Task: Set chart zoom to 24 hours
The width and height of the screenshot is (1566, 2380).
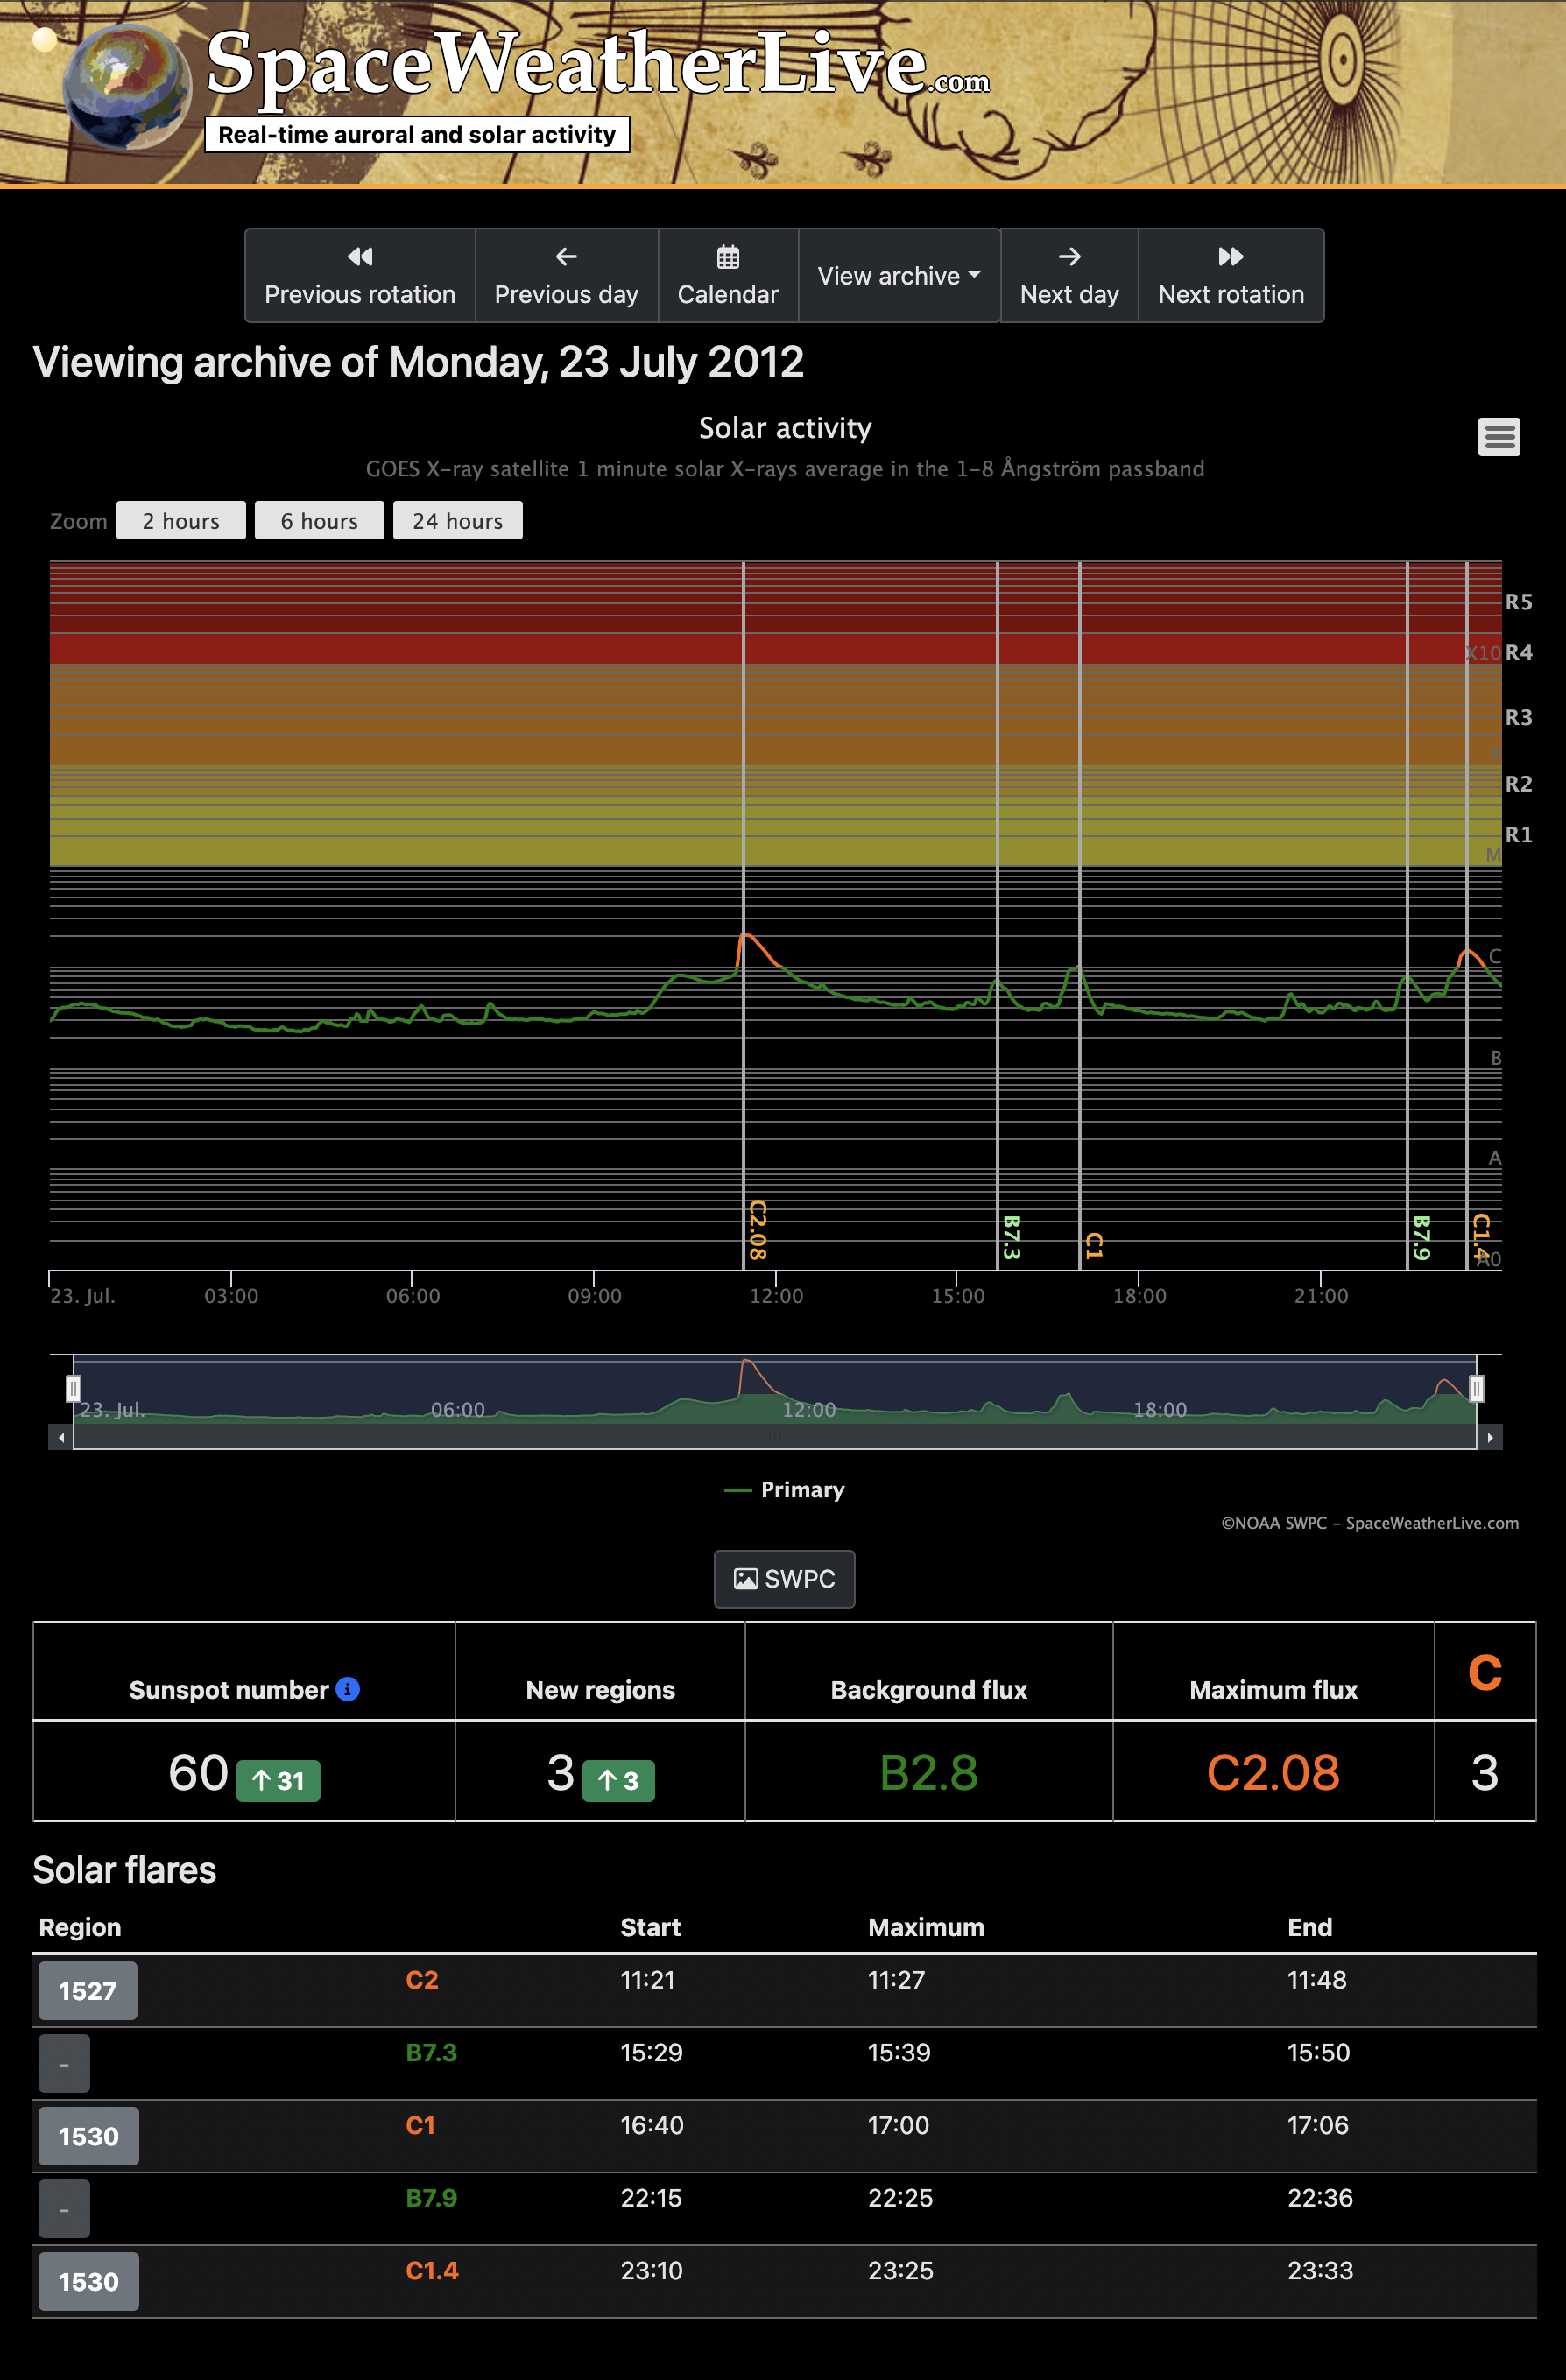Action: tap(457, 521)
